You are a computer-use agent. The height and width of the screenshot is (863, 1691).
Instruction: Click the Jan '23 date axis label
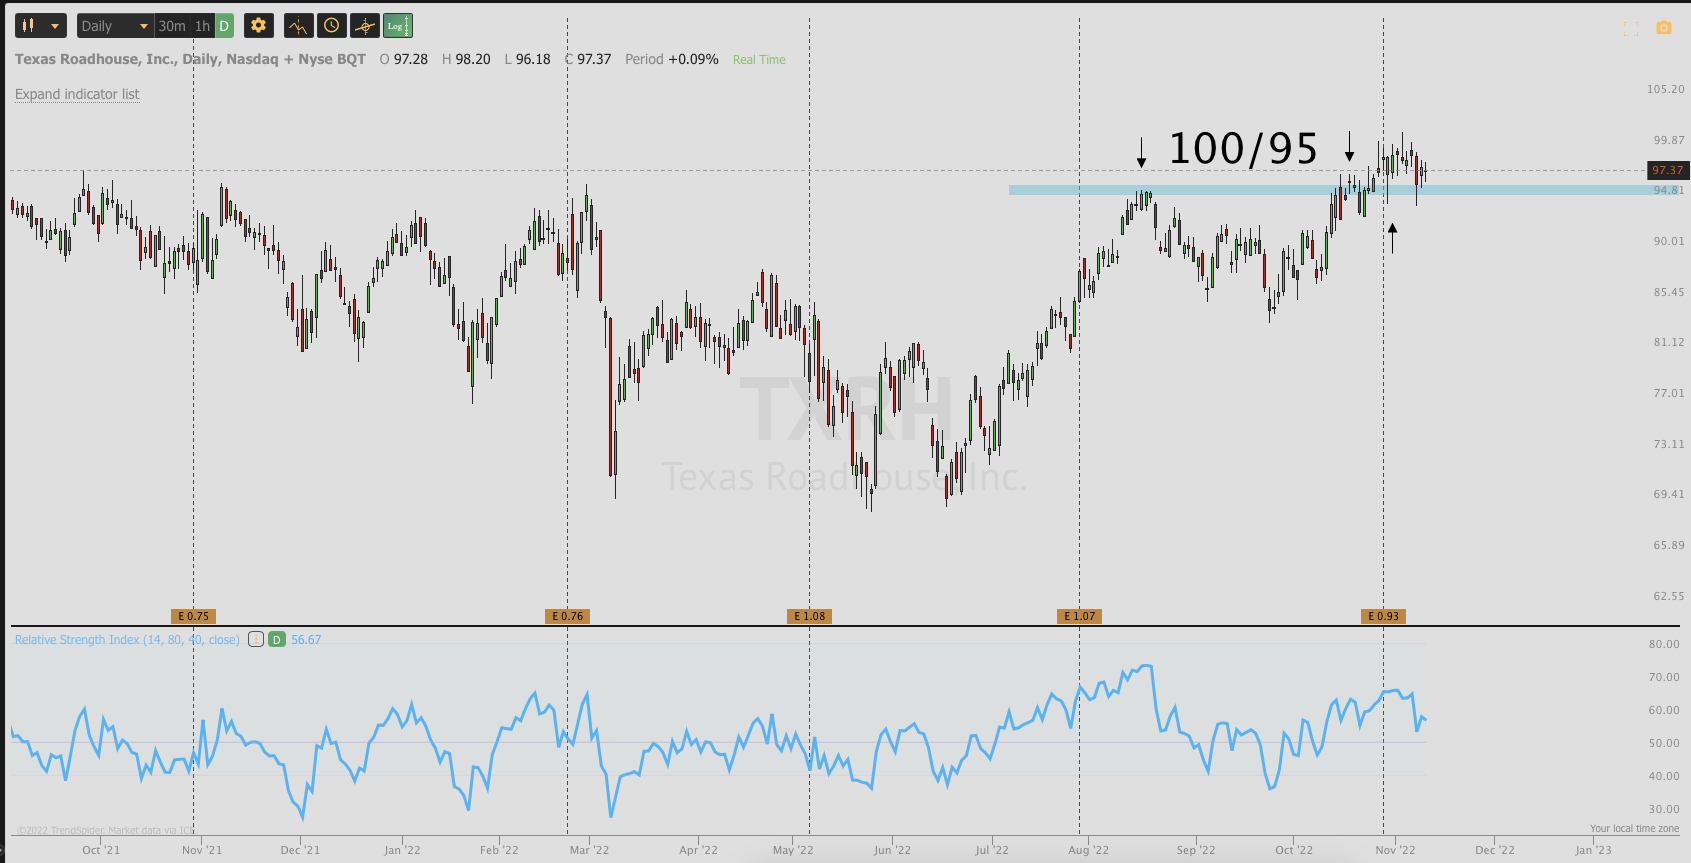click(1593, 850)
